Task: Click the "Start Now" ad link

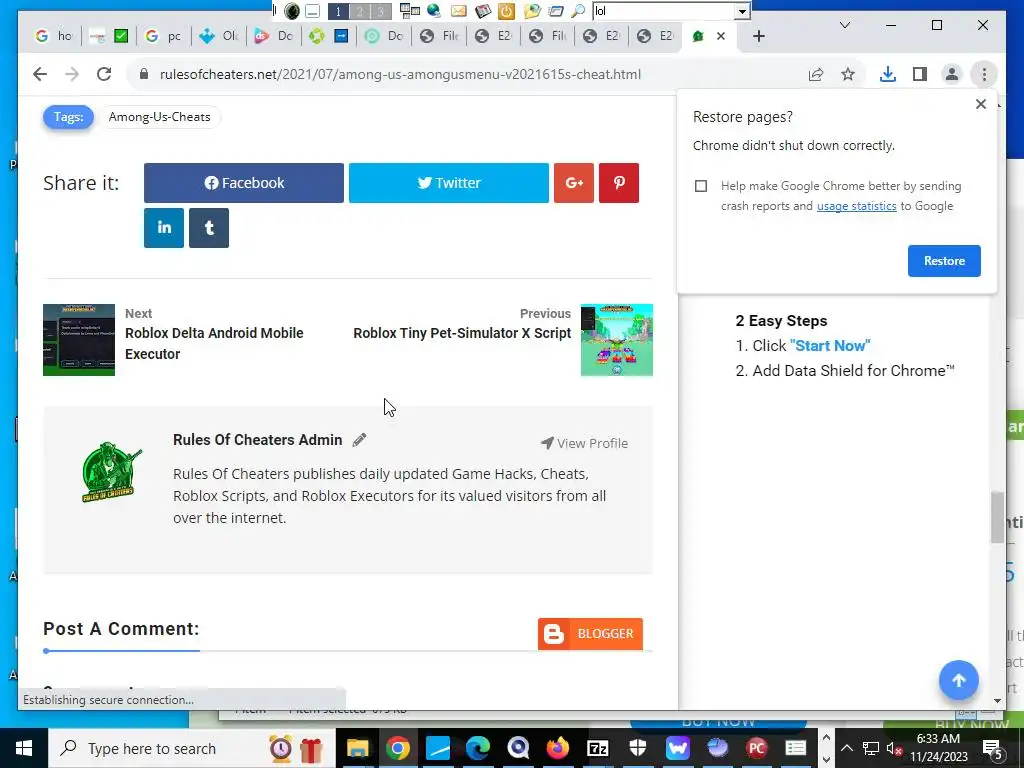Action: (x=830, y=345)
